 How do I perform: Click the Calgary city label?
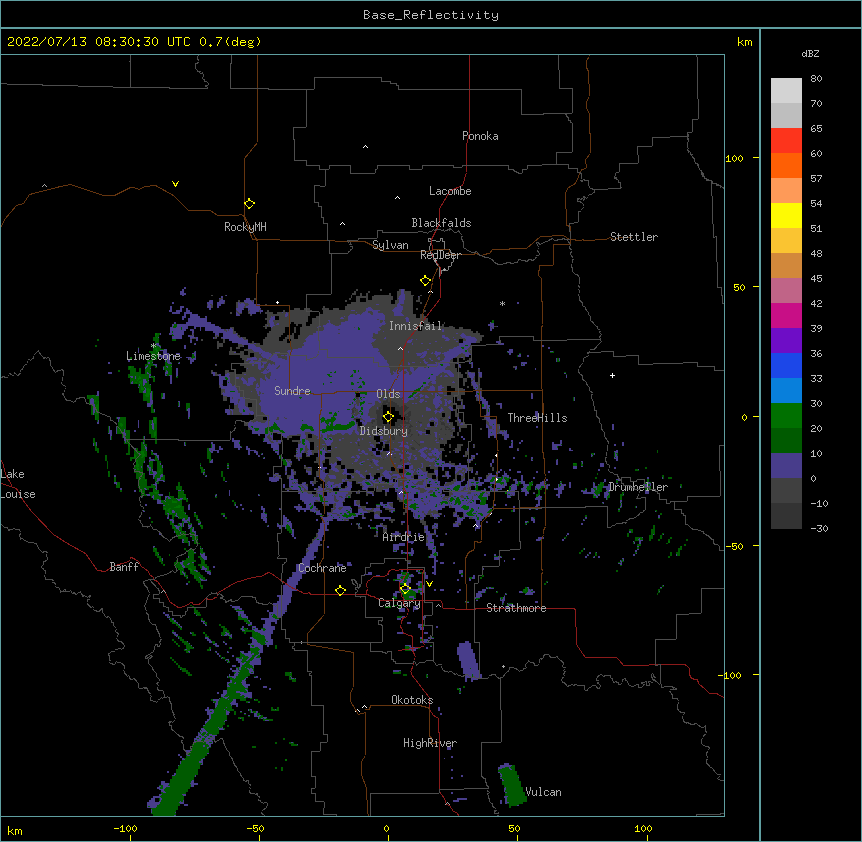(400, 603)
